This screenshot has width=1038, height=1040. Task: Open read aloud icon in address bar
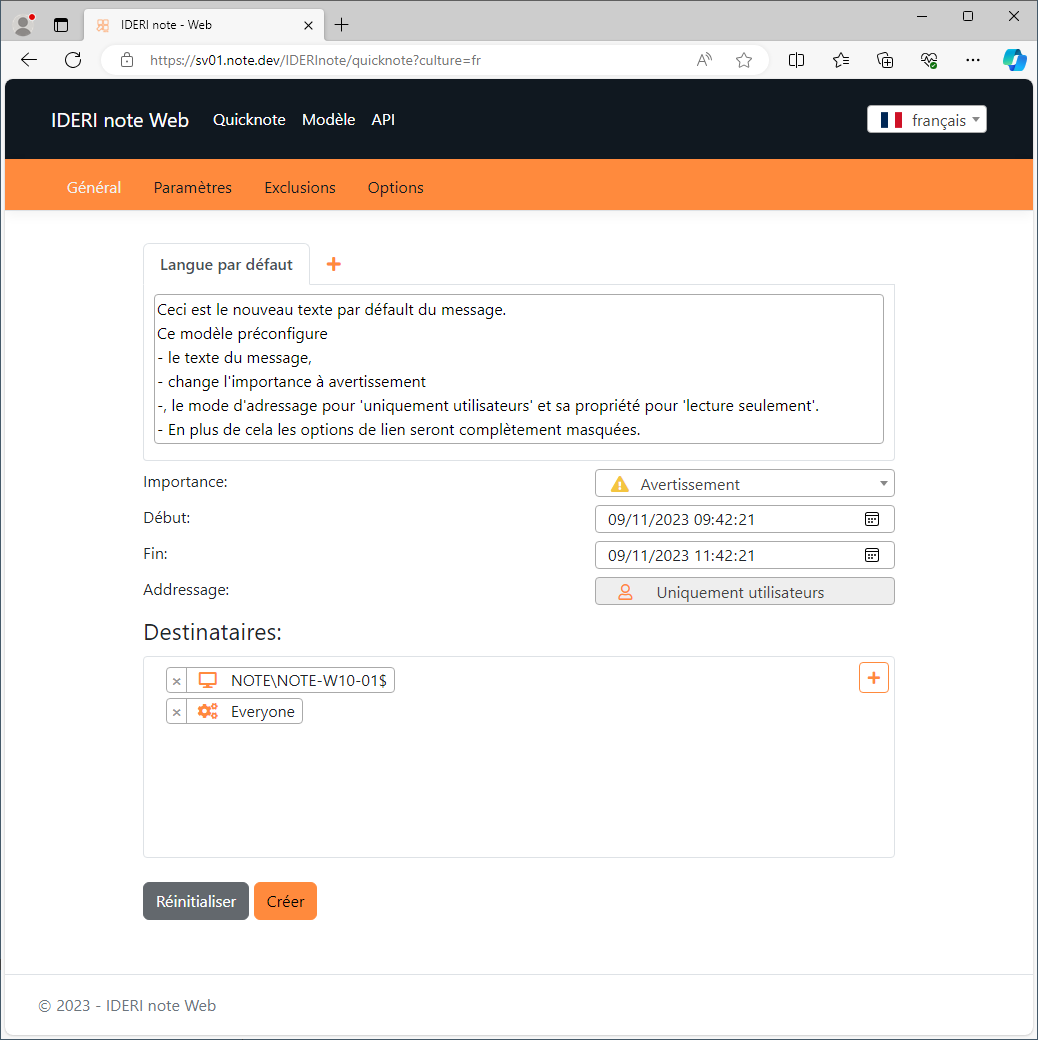(x=704, y=60)
